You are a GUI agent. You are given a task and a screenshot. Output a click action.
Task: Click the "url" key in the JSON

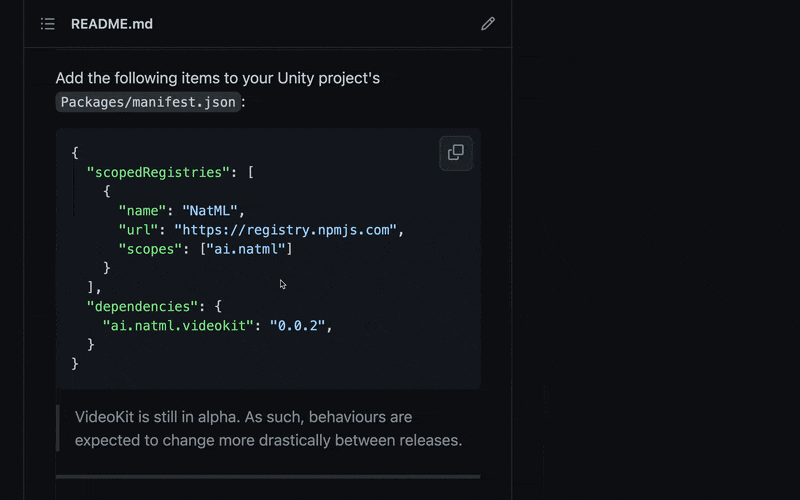pyautogui.click(x=138, y=229)
